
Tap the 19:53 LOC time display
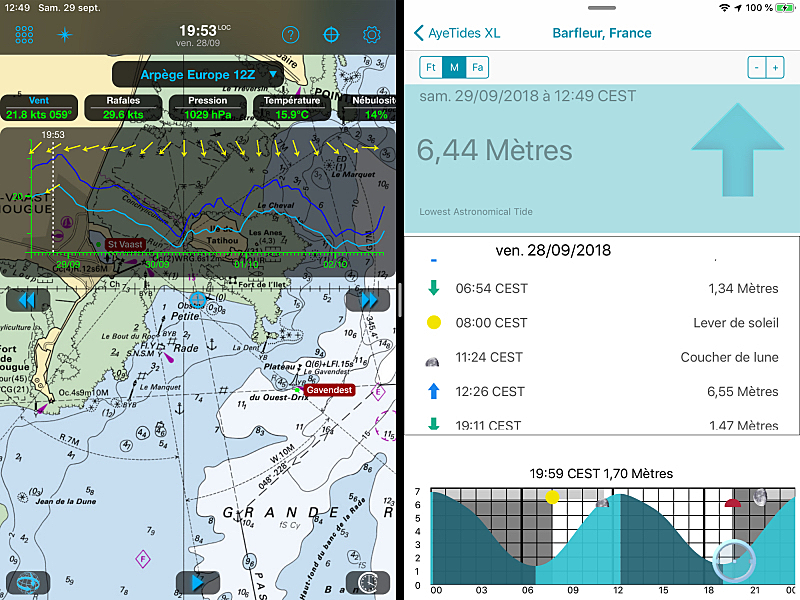point(205,31)
